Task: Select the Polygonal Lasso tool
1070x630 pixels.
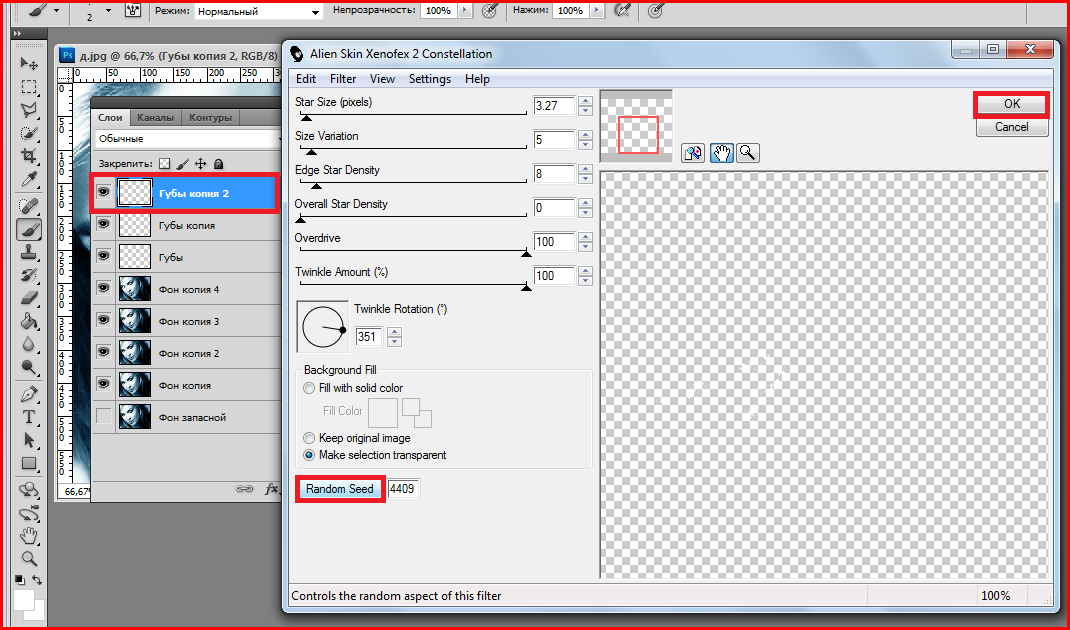Action: (29, 110)
